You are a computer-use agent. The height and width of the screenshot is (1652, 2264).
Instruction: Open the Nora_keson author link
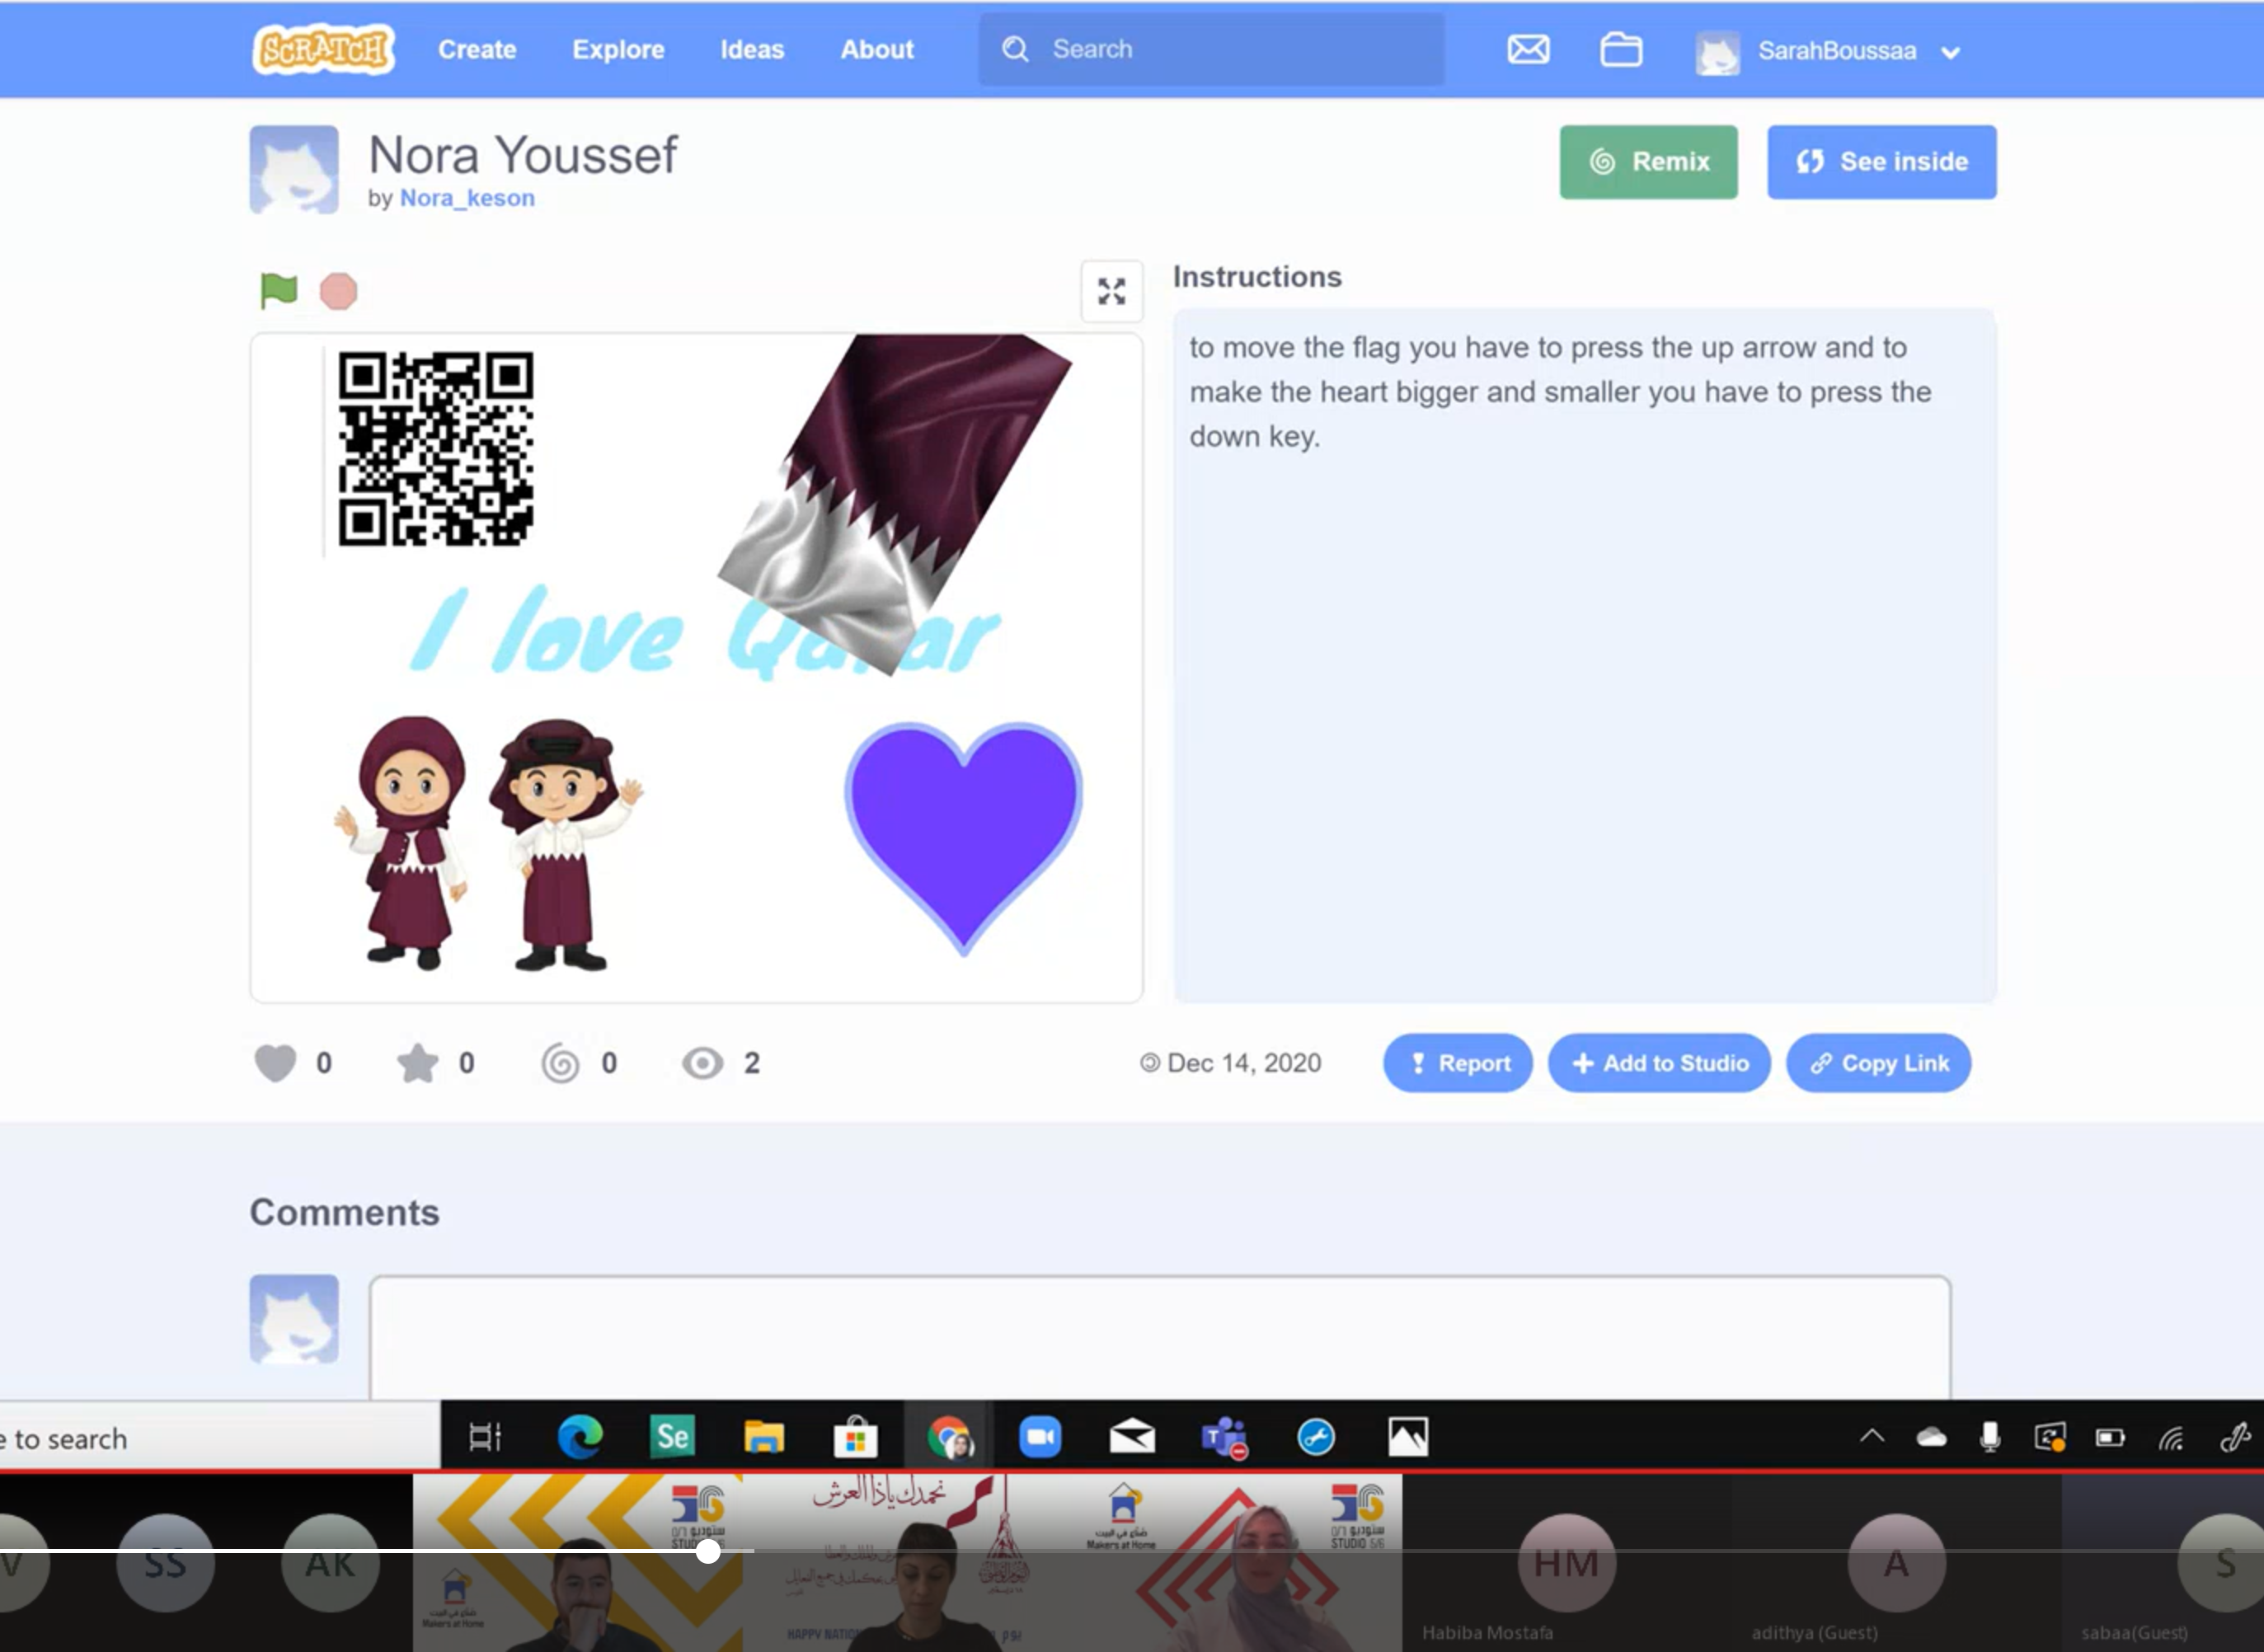(x=467, y=198)
